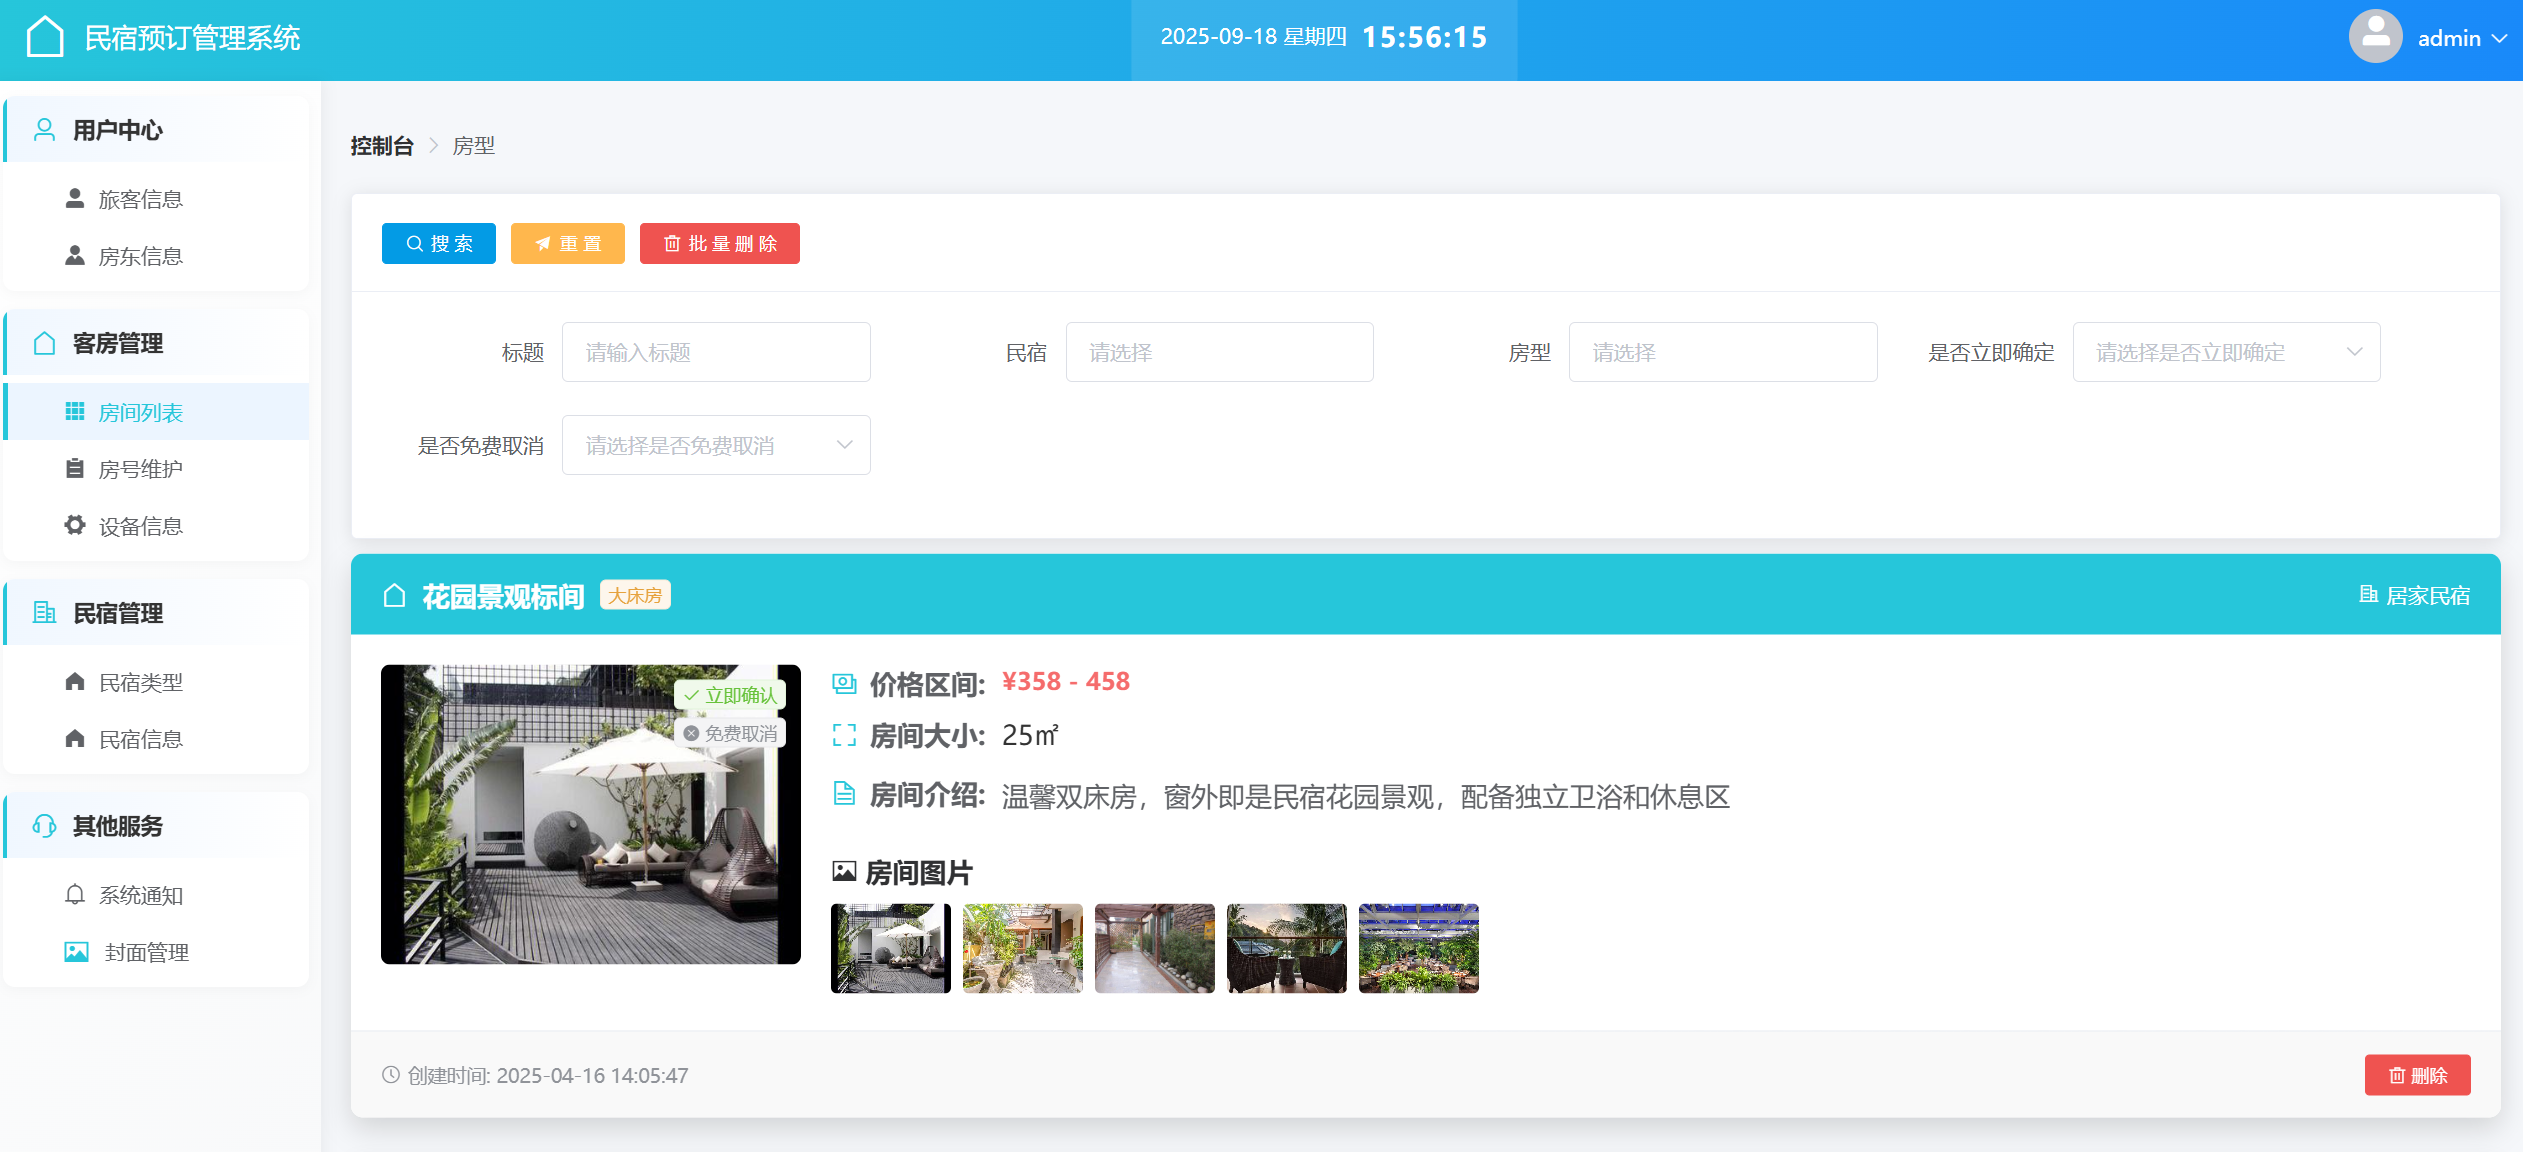
Task: Click the 免费取消 badge on image
Action: click(730, 733)
